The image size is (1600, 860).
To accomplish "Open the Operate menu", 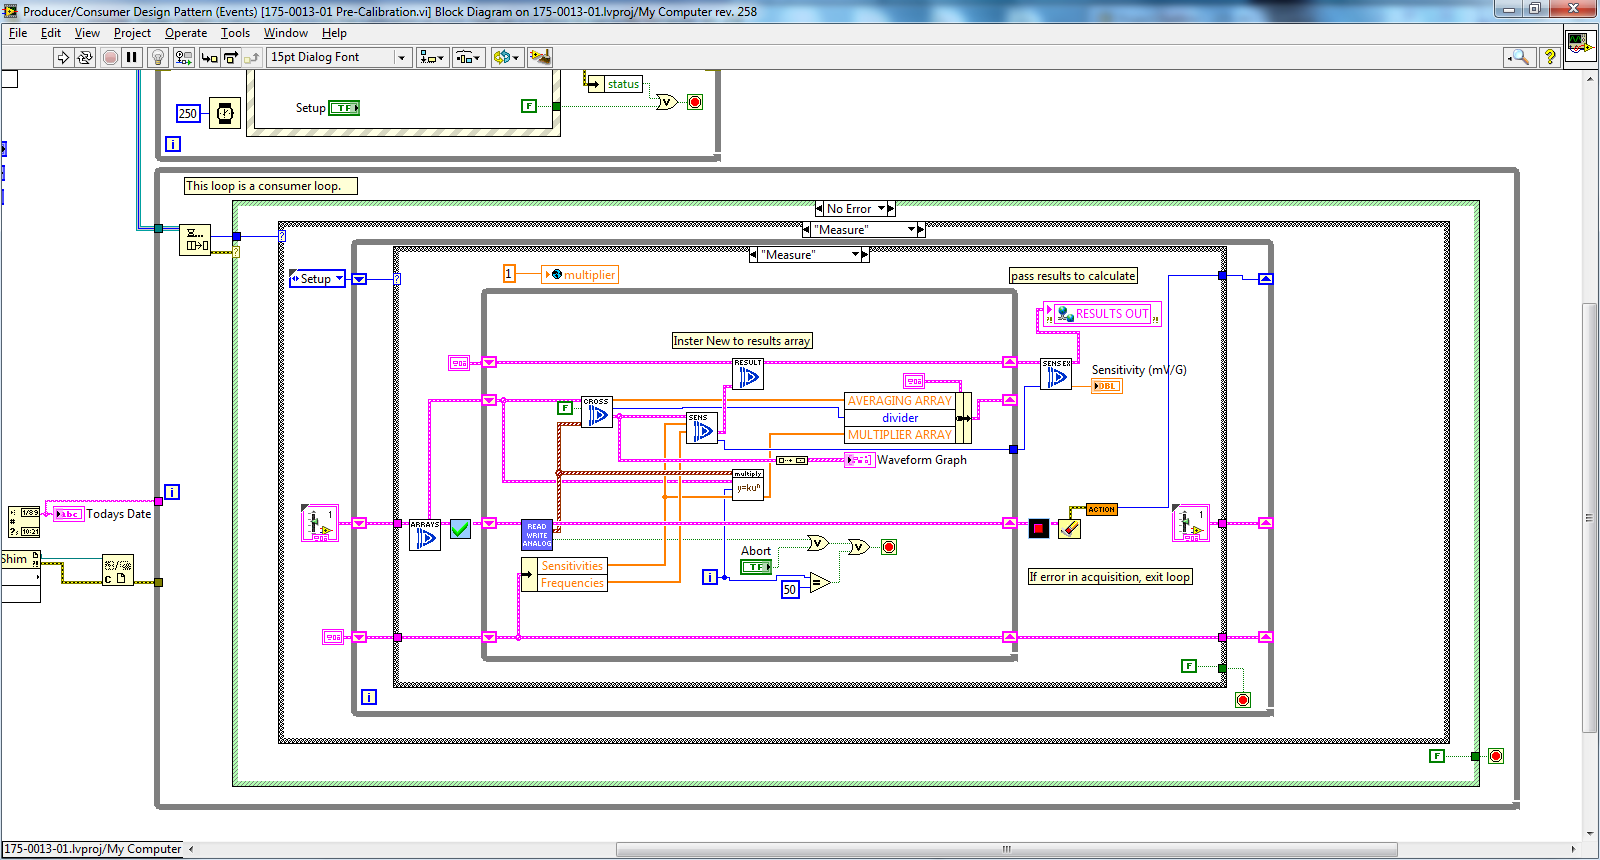I will click(x=186, y=33).
